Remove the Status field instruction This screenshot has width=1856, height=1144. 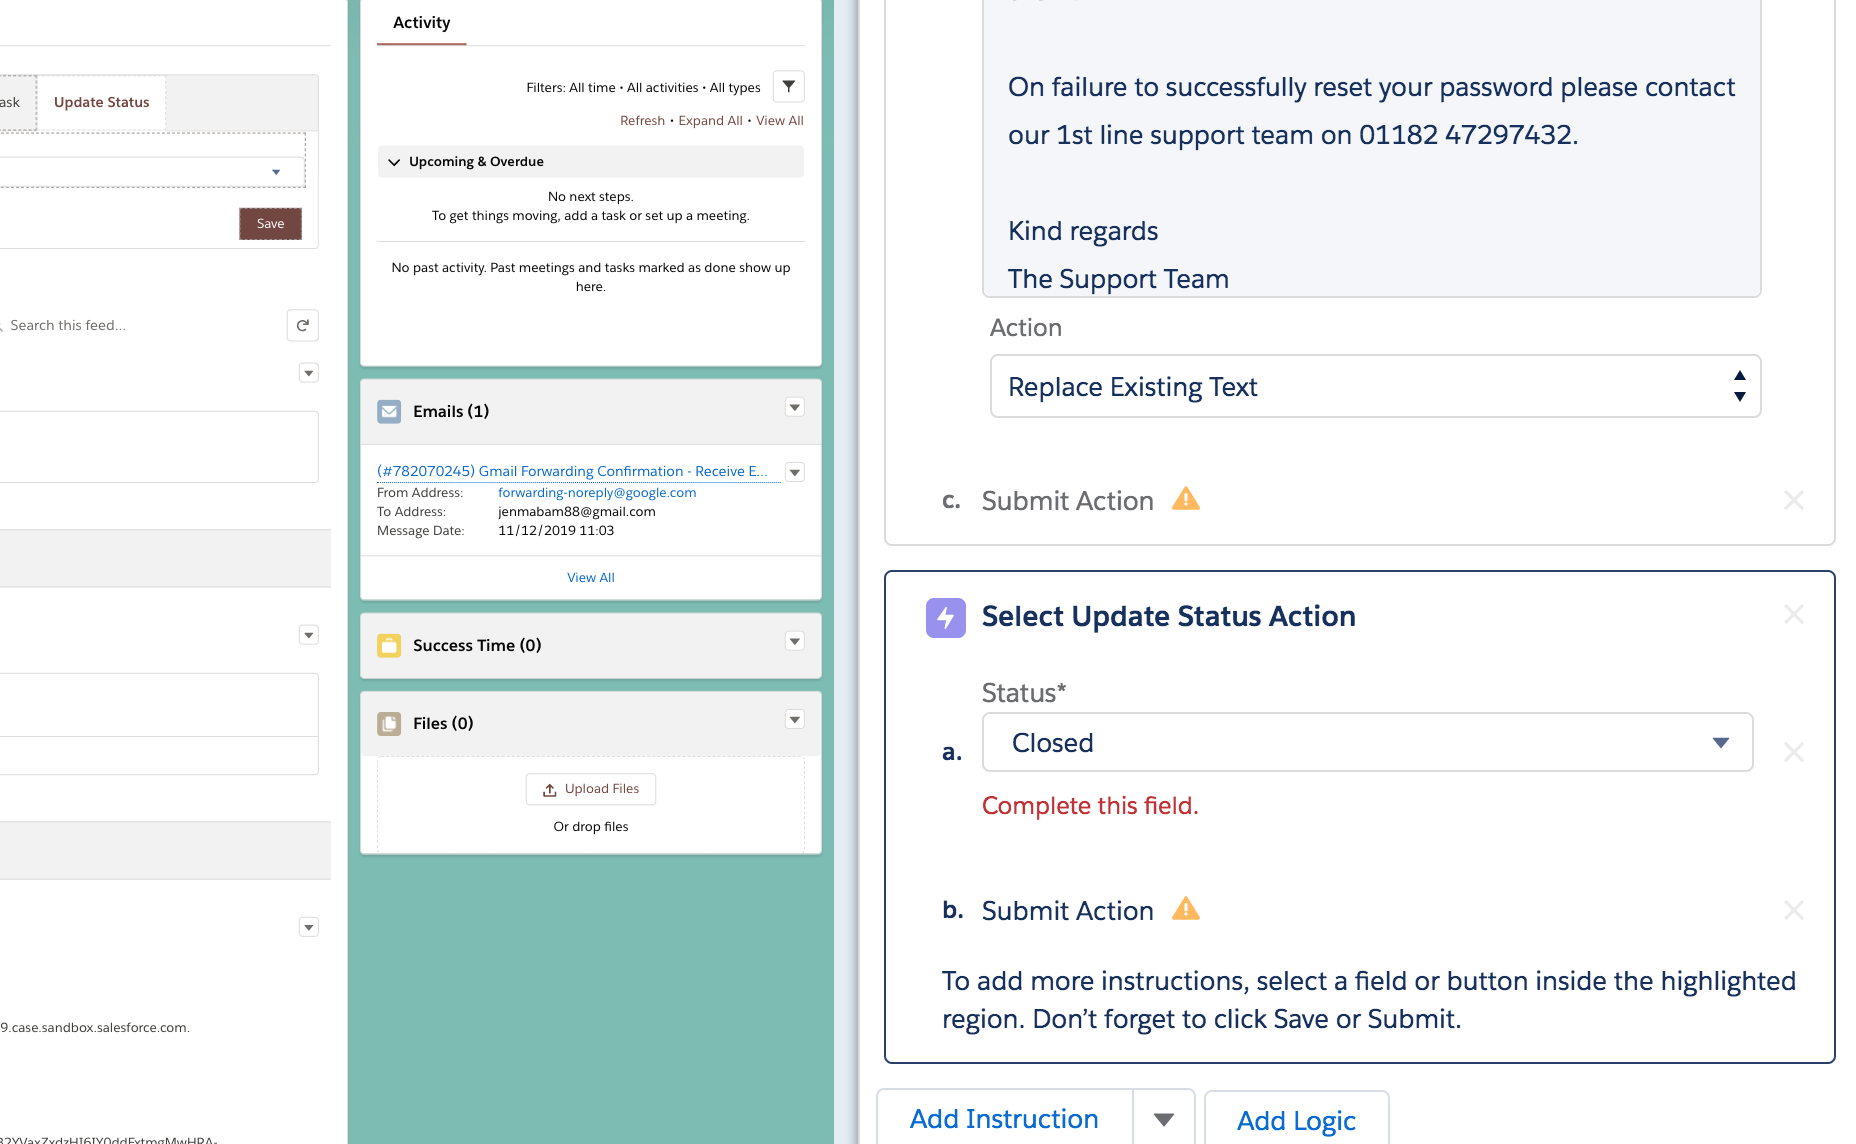pyautogui.click(x=1794, y=752)
